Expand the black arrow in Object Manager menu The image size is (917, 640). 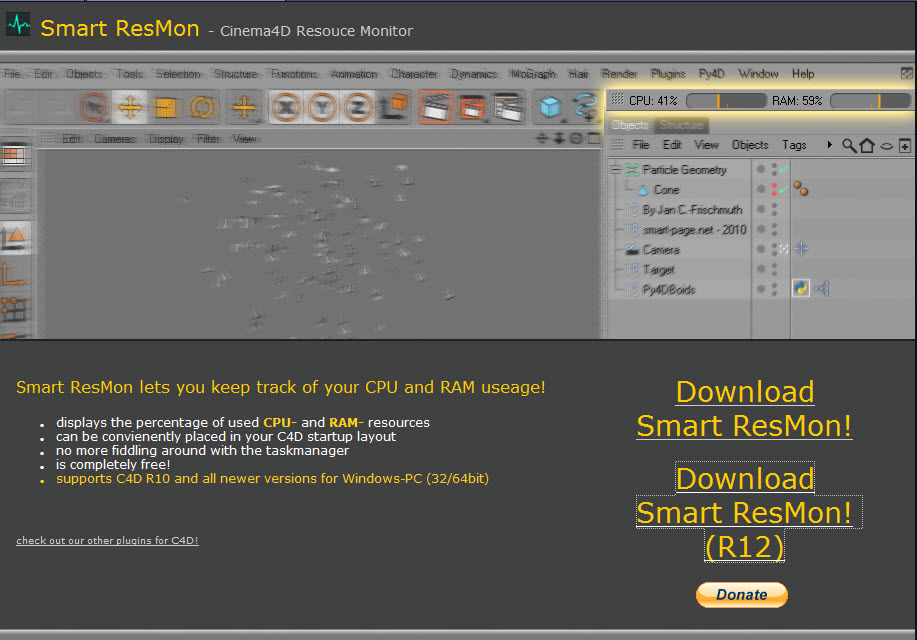pyautogui.click(x=829, y=144)
